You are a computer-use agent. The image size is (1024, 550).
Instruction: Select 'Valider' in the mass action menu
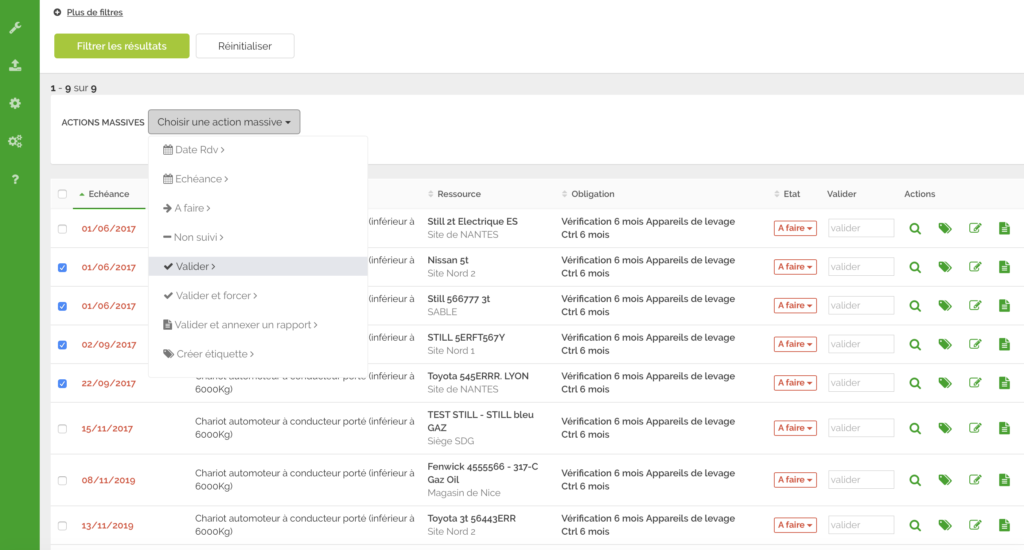(x=195, y=267)
